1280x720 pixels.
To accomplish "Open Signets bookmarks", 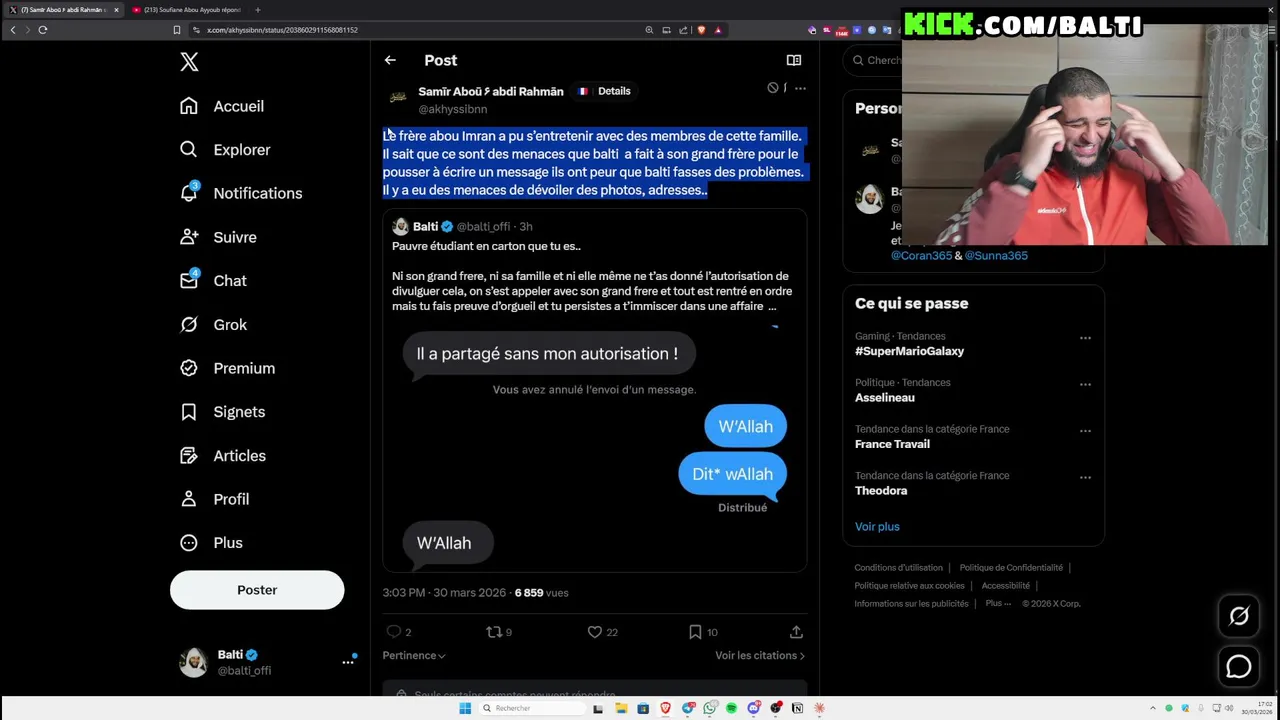I will [222, 412].
